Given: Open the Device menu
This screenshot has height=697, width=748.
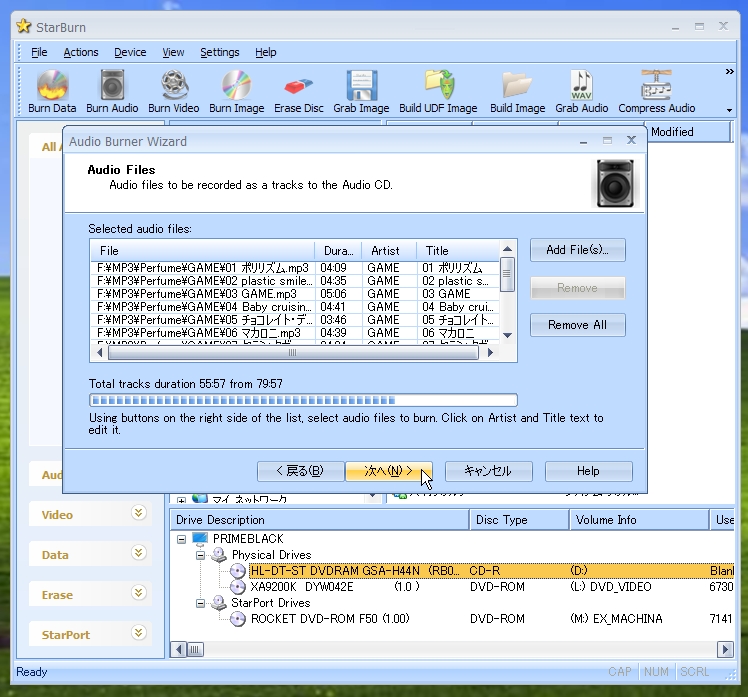Looking at the screenshot, I should [130, 52].
